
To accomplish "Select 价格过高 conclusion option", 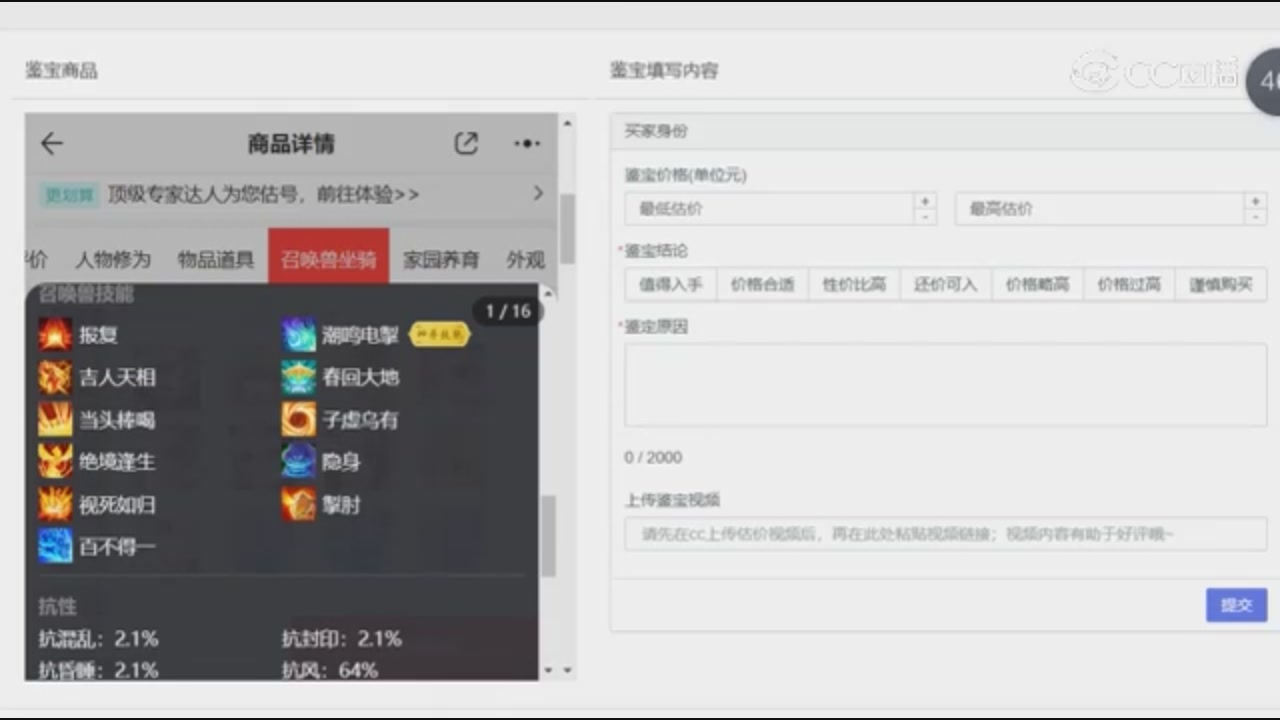I will (1130, 285).
